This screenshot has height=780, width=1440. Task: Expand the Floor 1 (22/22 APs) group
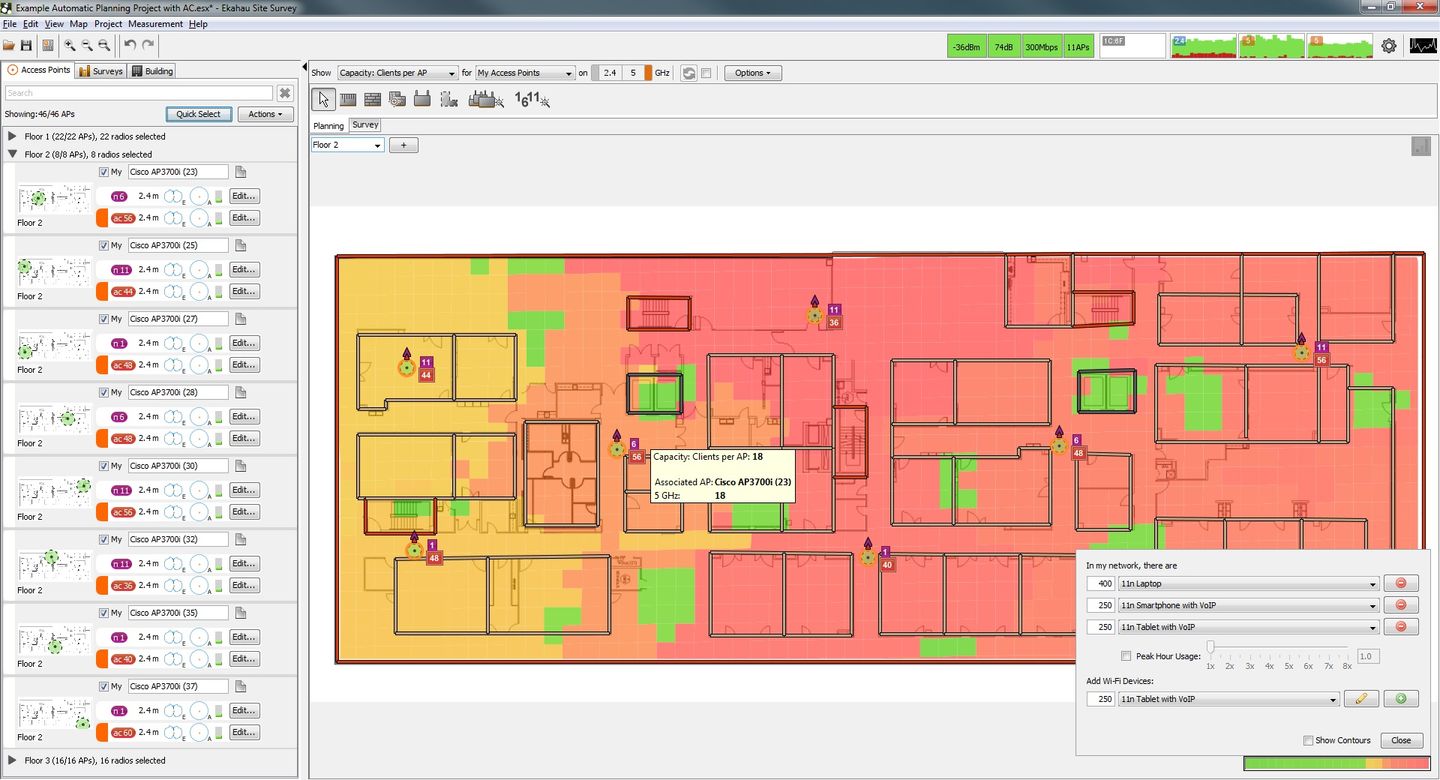tap(12, 136)
